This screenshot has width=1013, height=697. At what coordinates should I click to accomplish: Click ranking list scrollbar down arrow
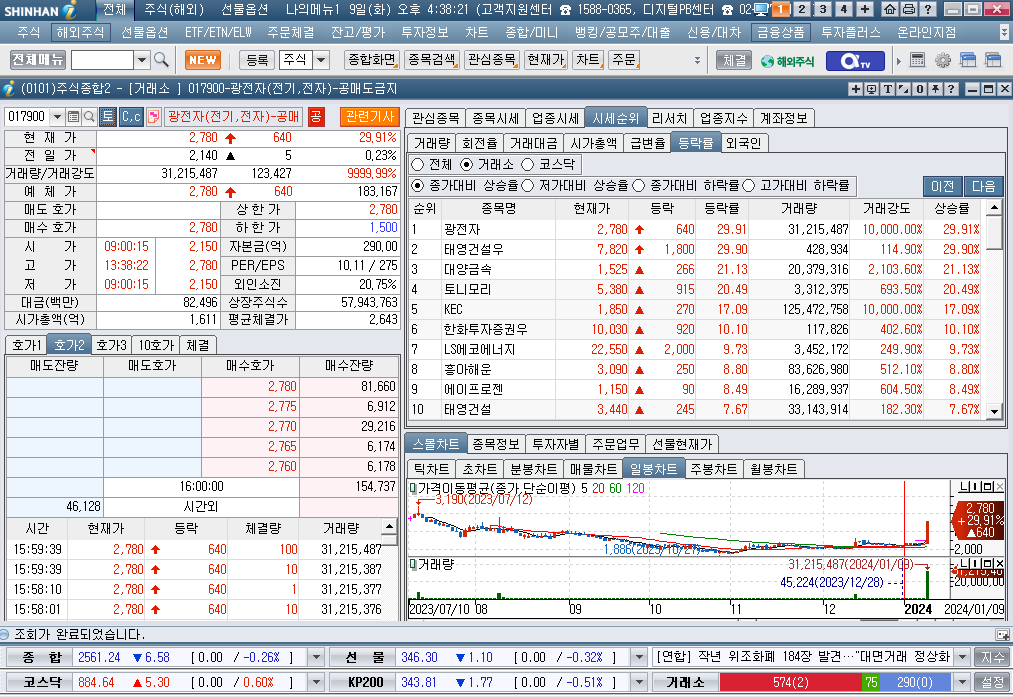point(994,411)
